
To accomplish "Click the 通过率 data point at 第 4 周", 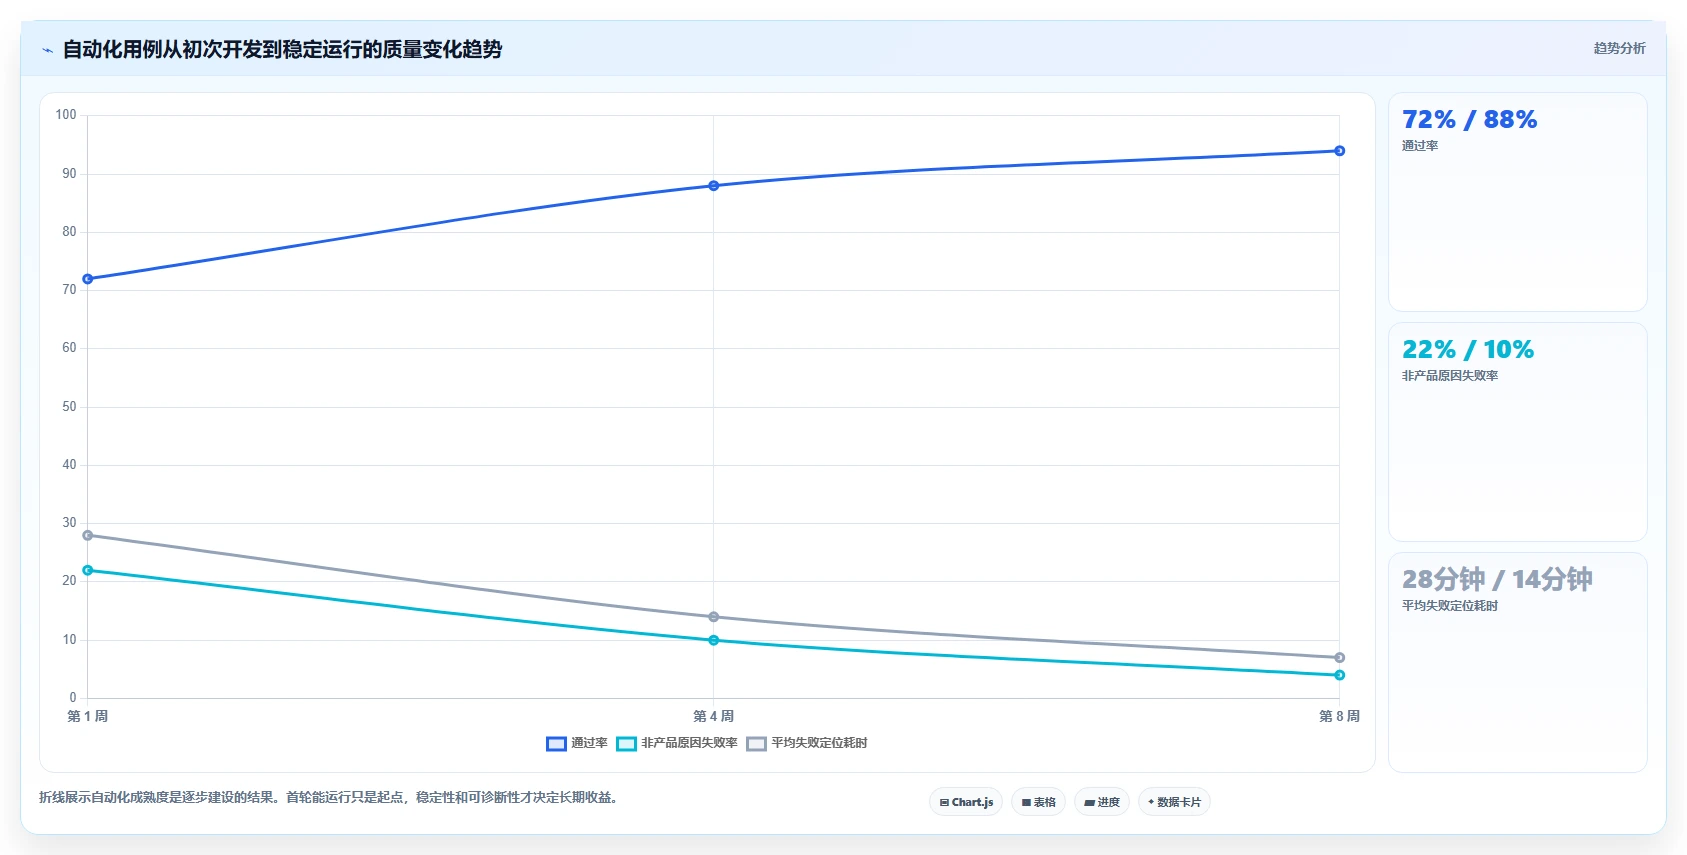I will point(713,186).
